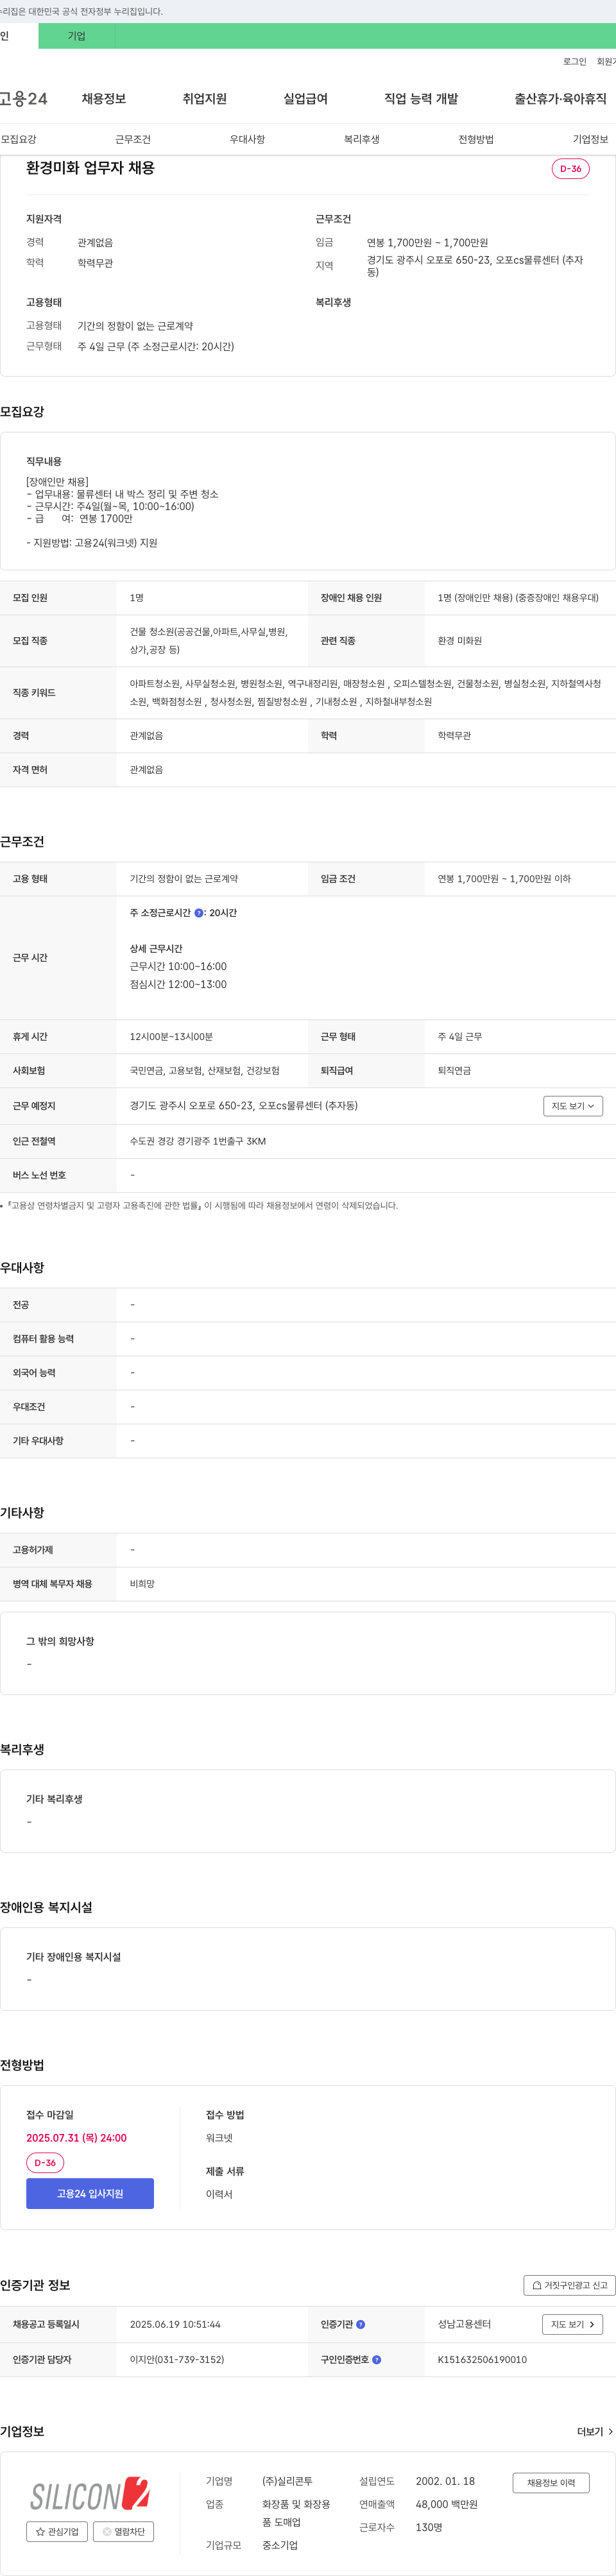Viewport: 616px width, 2576px height.
Task: Click 비희망 value for 병역 대체 복무자 채용
Action: (142, 1584)
